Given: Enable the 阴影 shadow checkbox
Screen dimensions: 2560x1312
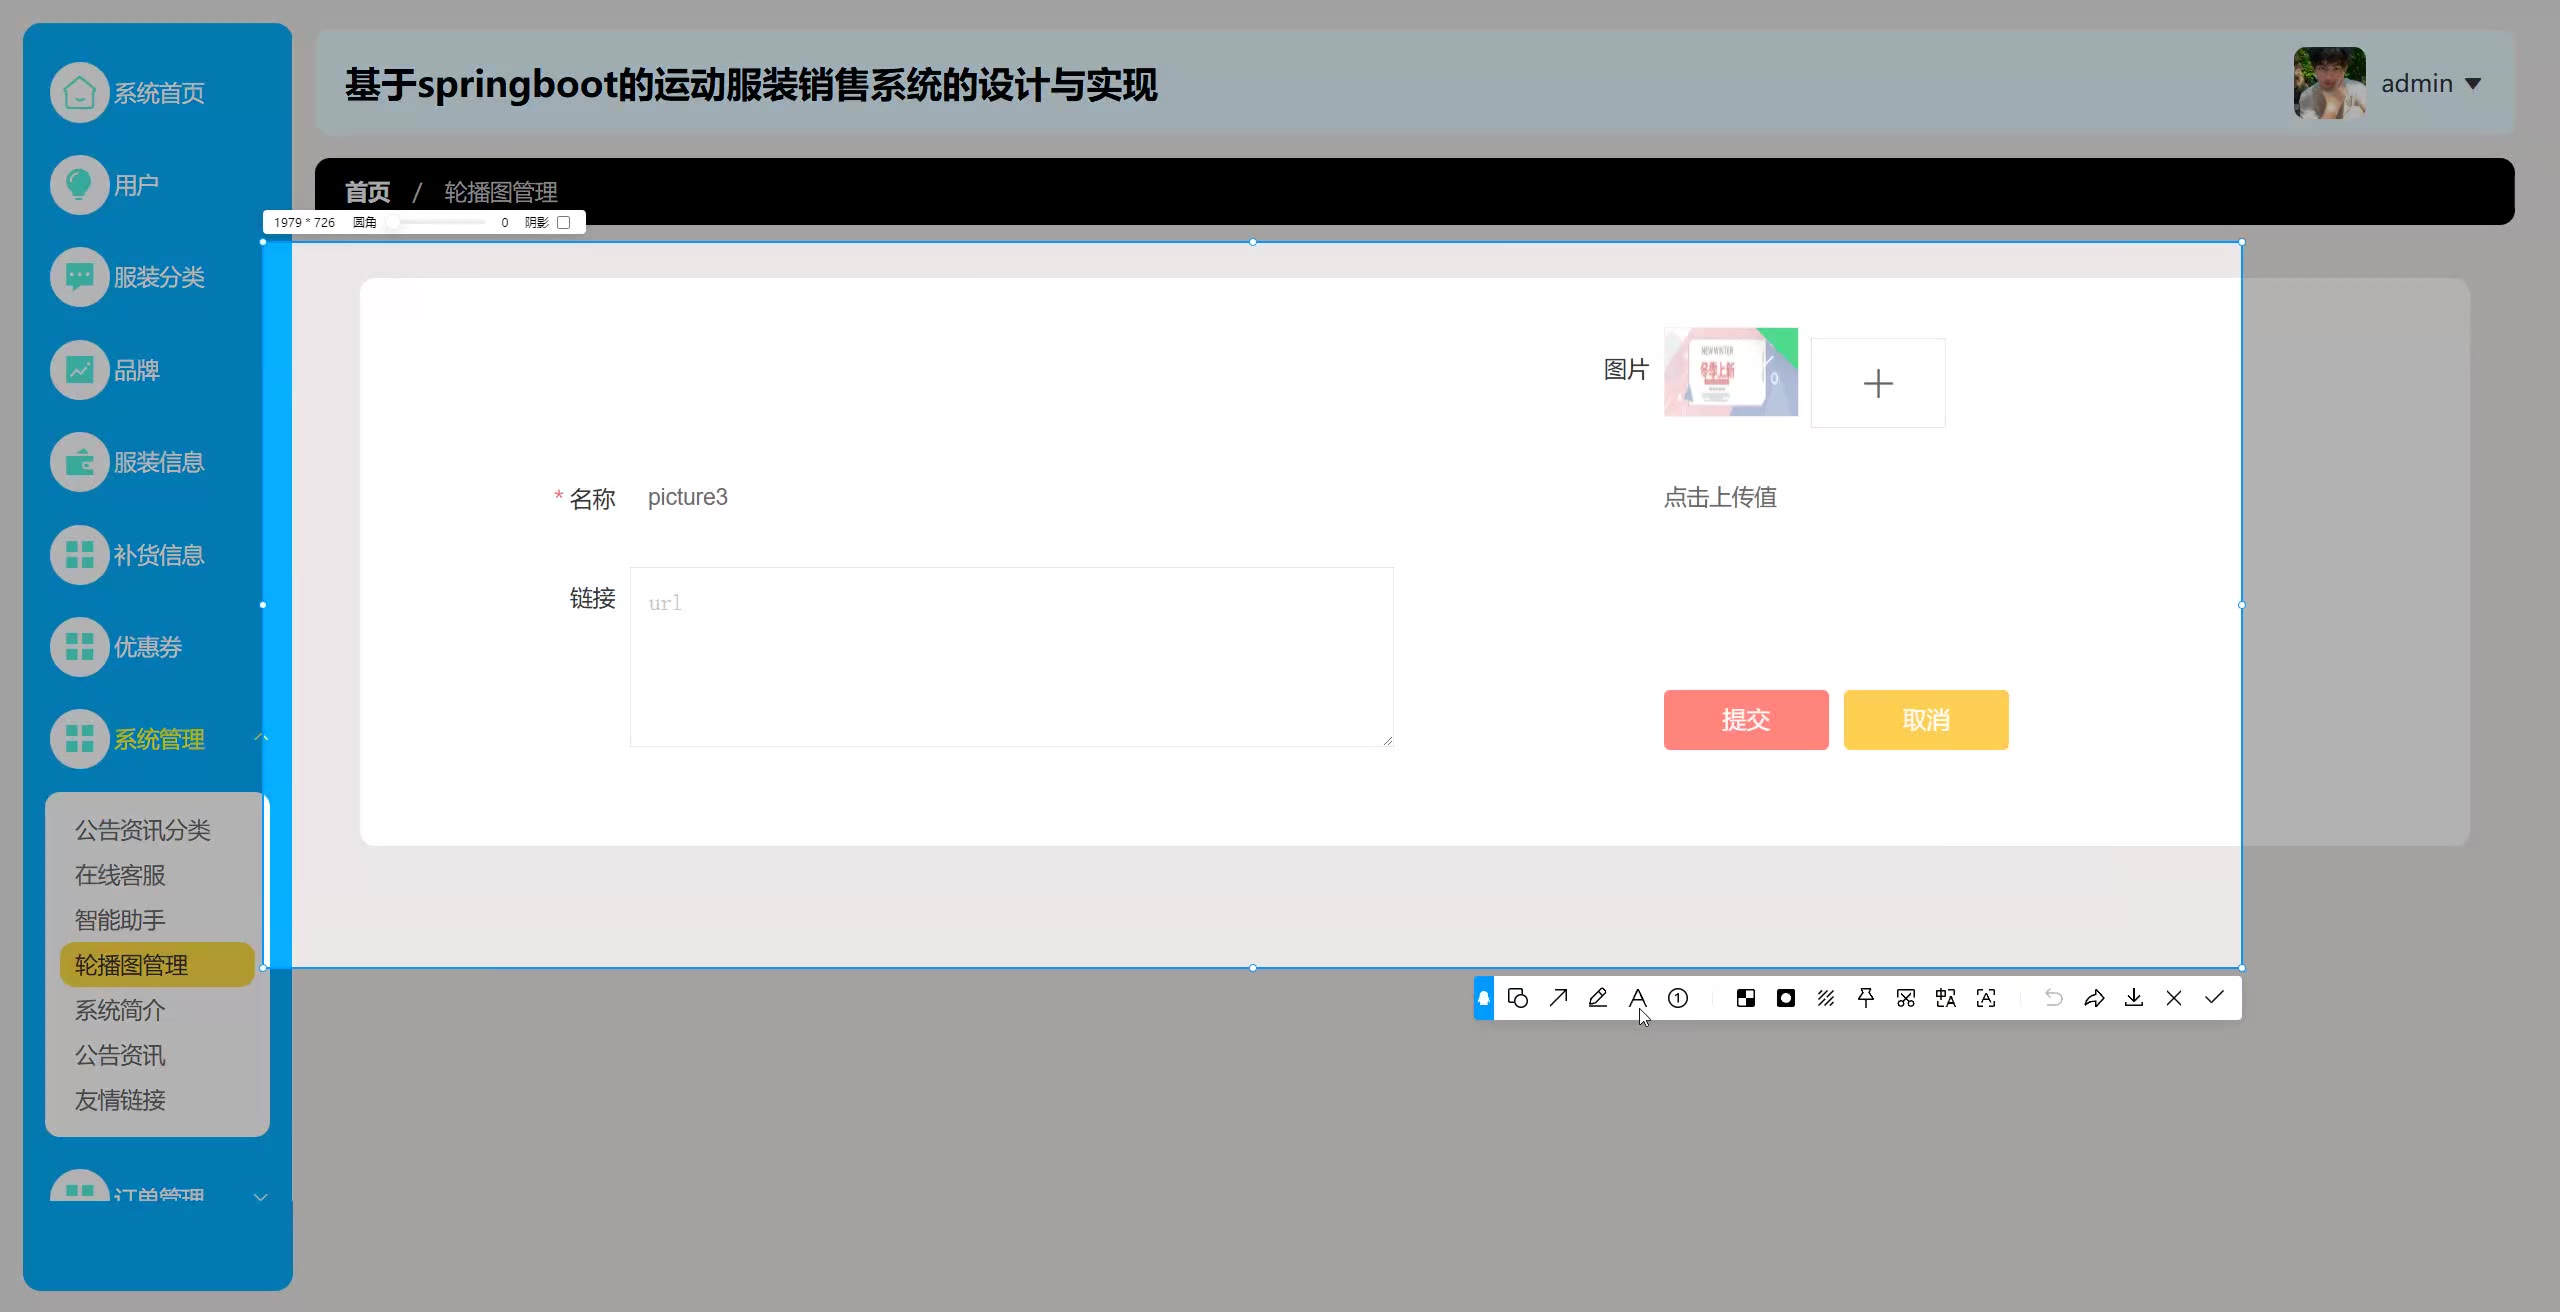Looking at the screenshot, I should coord(564,222).
